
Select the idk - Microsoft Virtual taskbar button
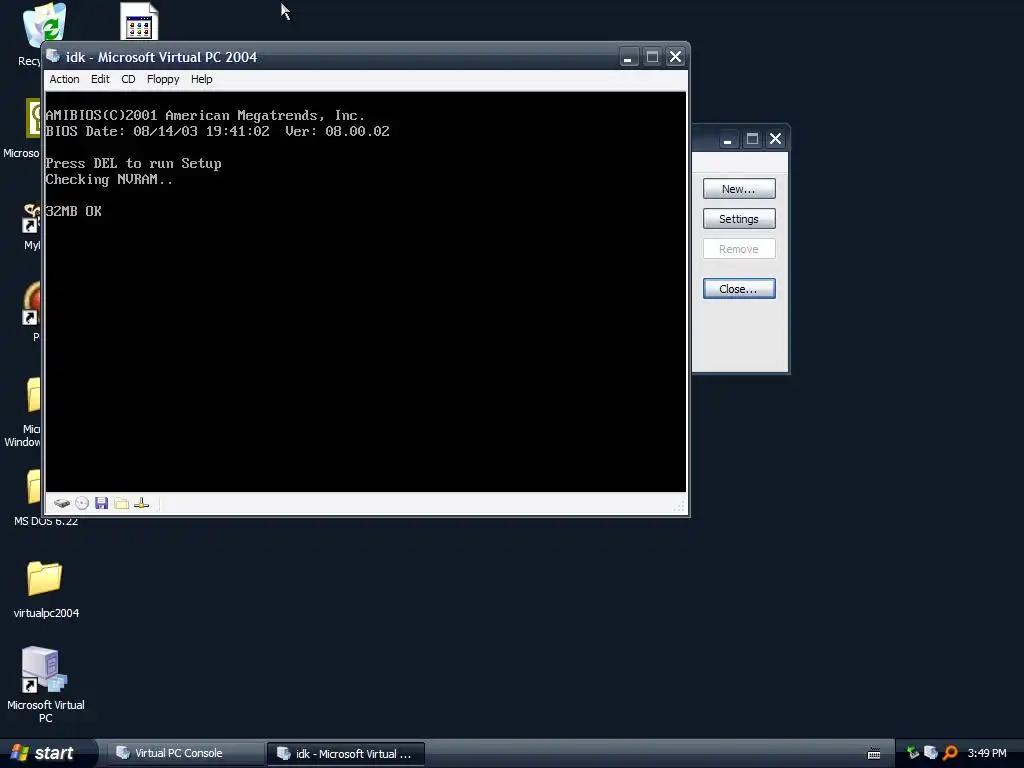pos(346,754)
